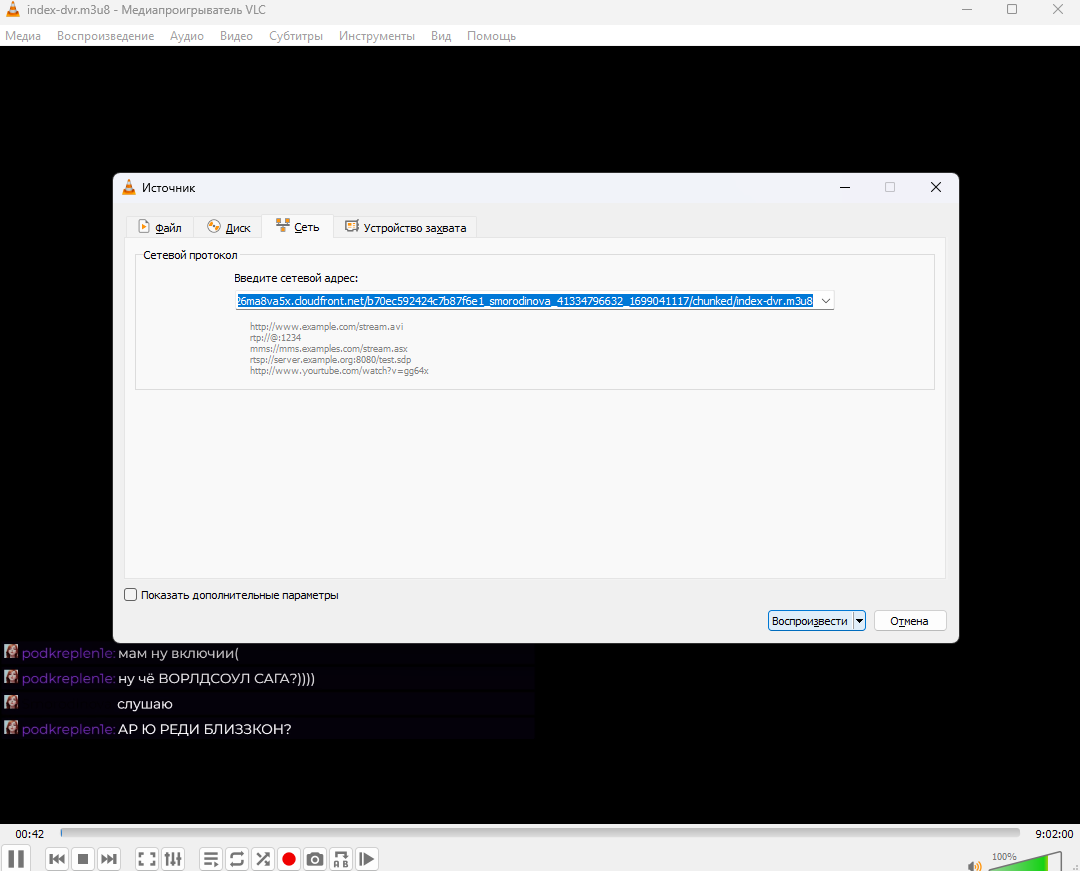Open the Видео menu
Viewport: 1080px width, 871px height.
[236, 36]
